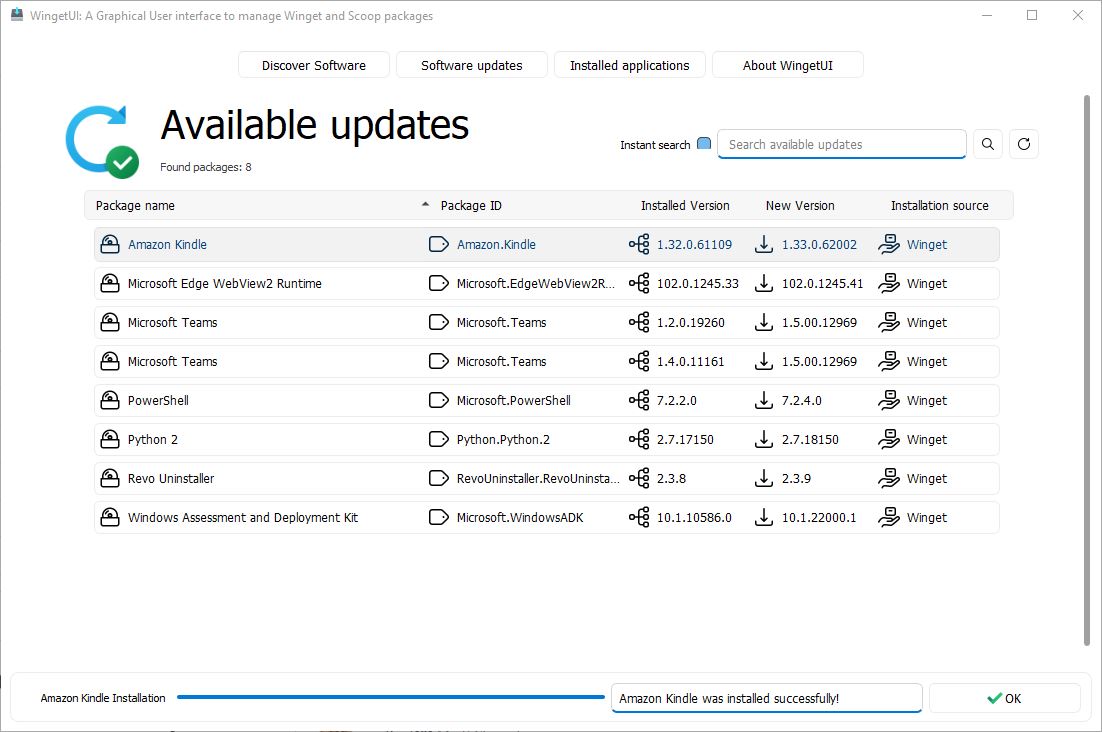Sort by Installed Version column header
Viewport: 1102px width, 732px height.
click(685, 206)
